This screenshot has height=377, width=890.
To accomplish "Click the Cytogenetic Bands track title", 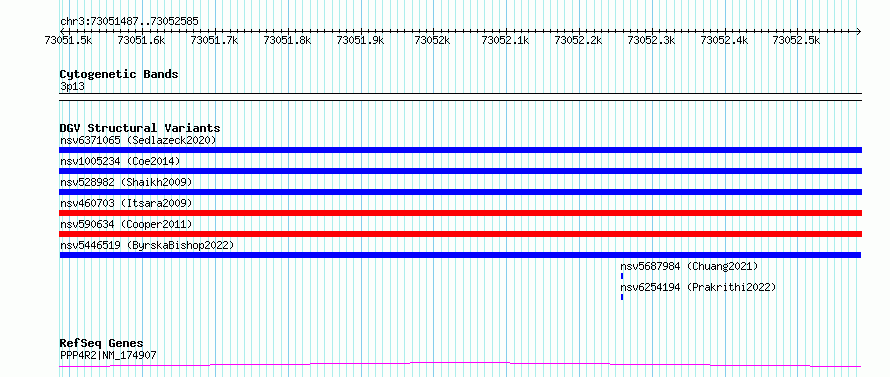I will (119, 74).
